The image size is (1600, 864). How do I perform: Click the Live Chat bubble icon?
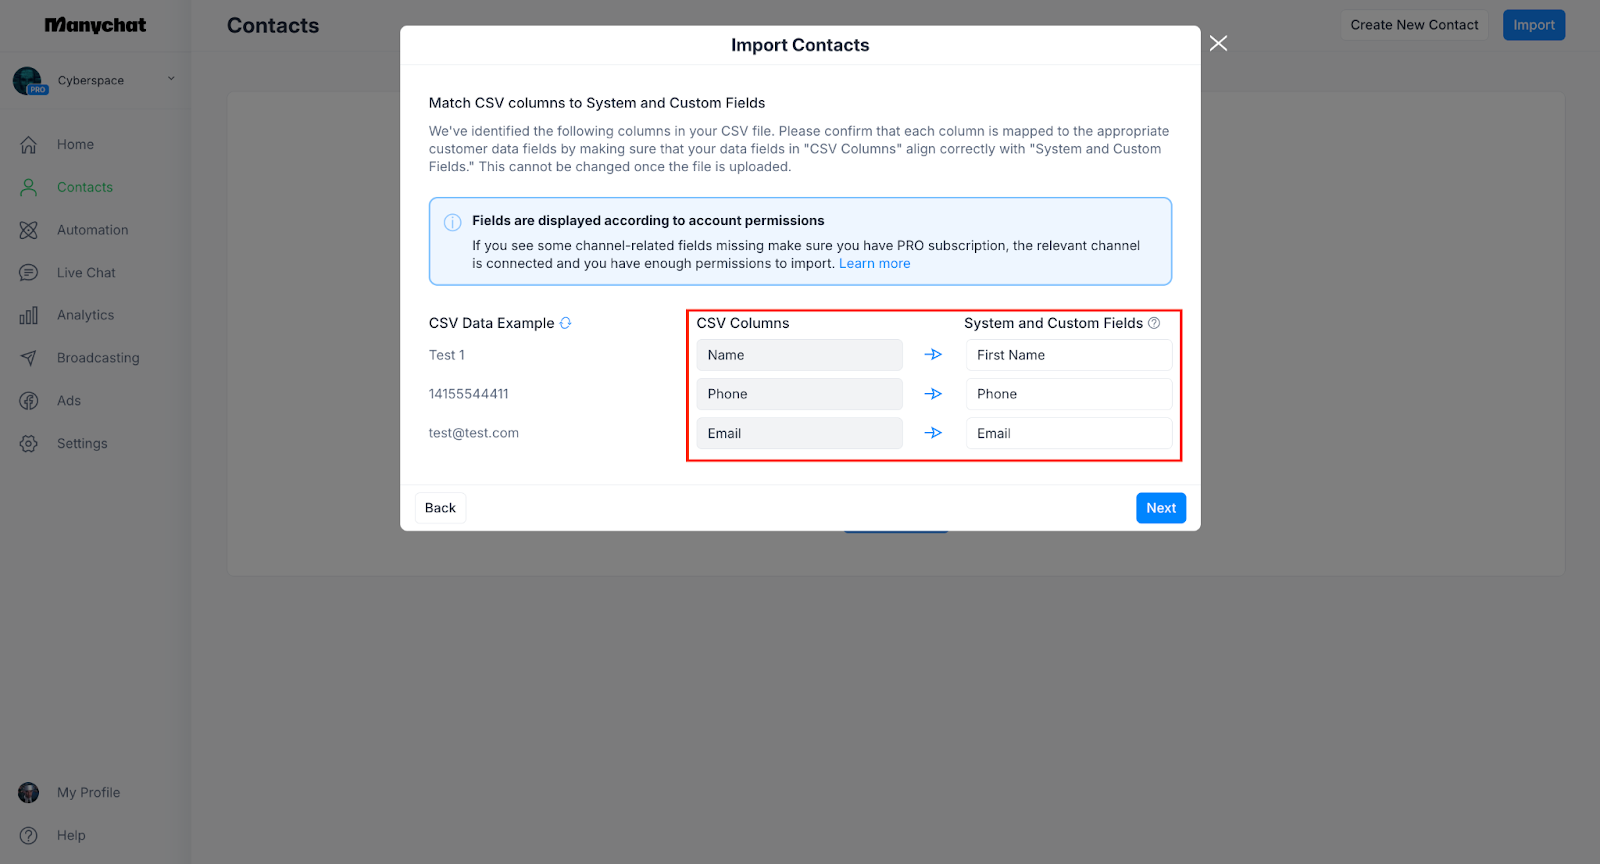point(29,273)
